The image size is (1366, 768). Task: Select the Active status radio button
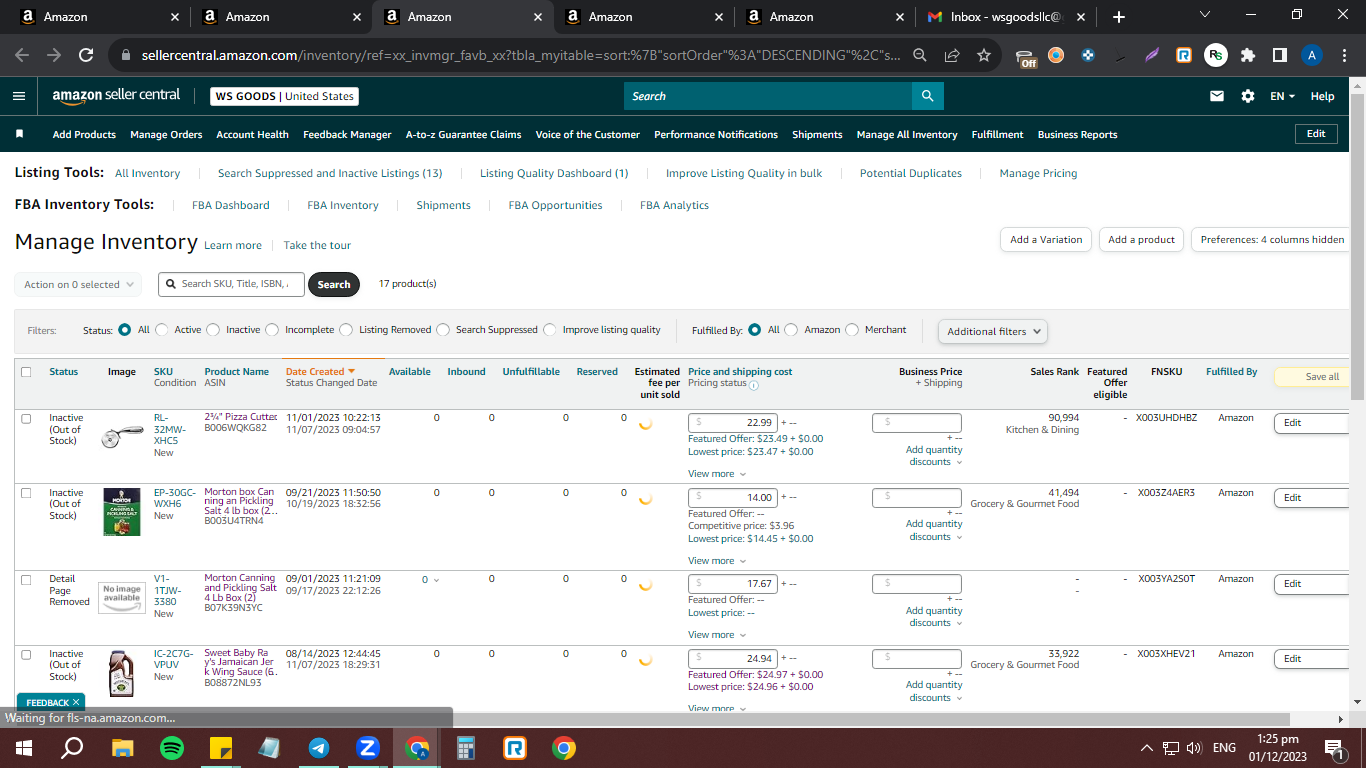(164, 329)
